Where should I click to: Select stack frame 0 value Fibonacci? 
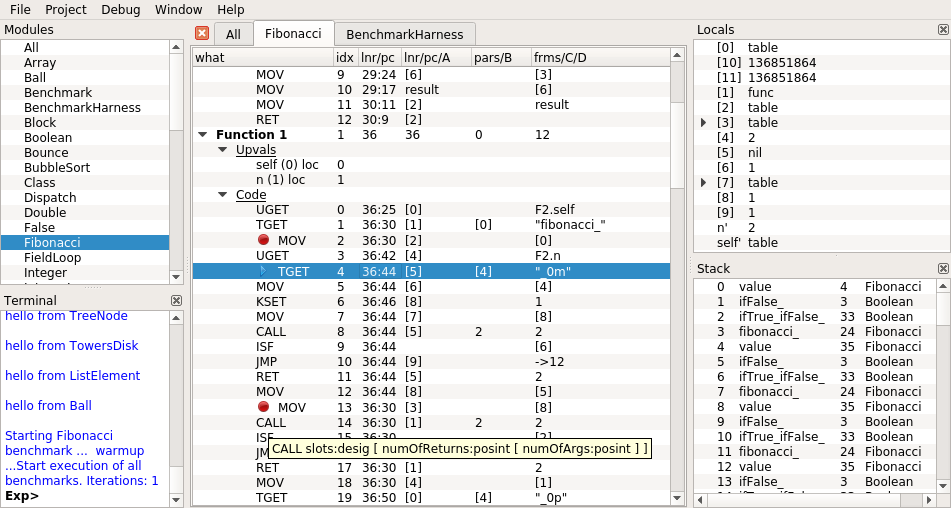click(815, 286)
